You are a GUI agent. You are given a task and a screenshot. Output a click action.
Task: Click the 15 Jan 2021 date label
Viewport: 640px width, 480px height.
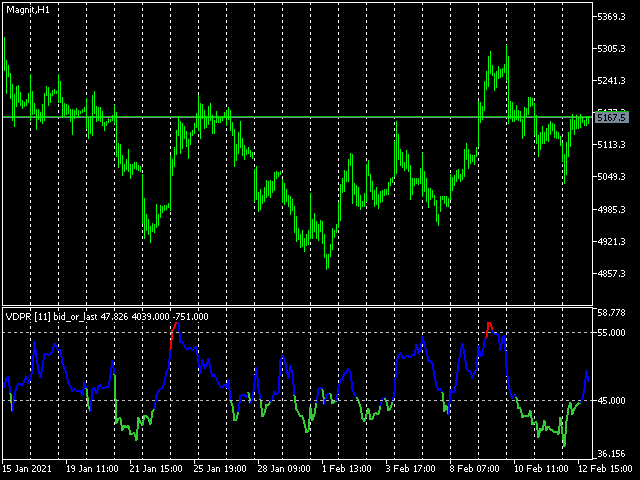(x=27, y=469)
